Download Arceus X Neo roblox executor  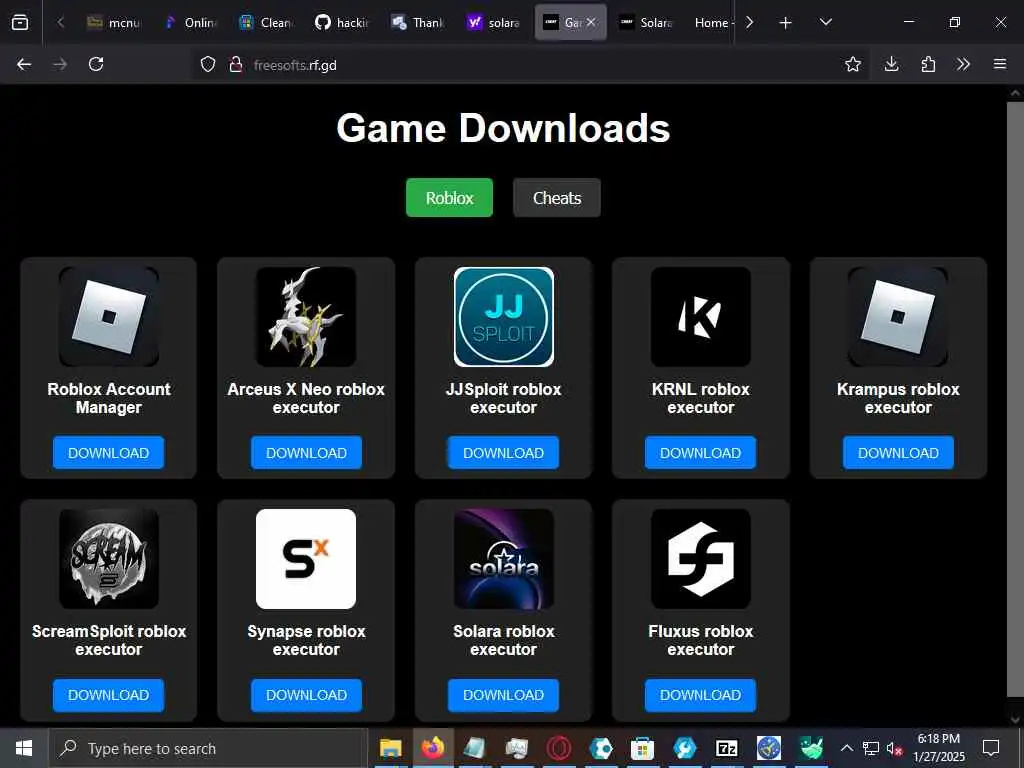306,453
